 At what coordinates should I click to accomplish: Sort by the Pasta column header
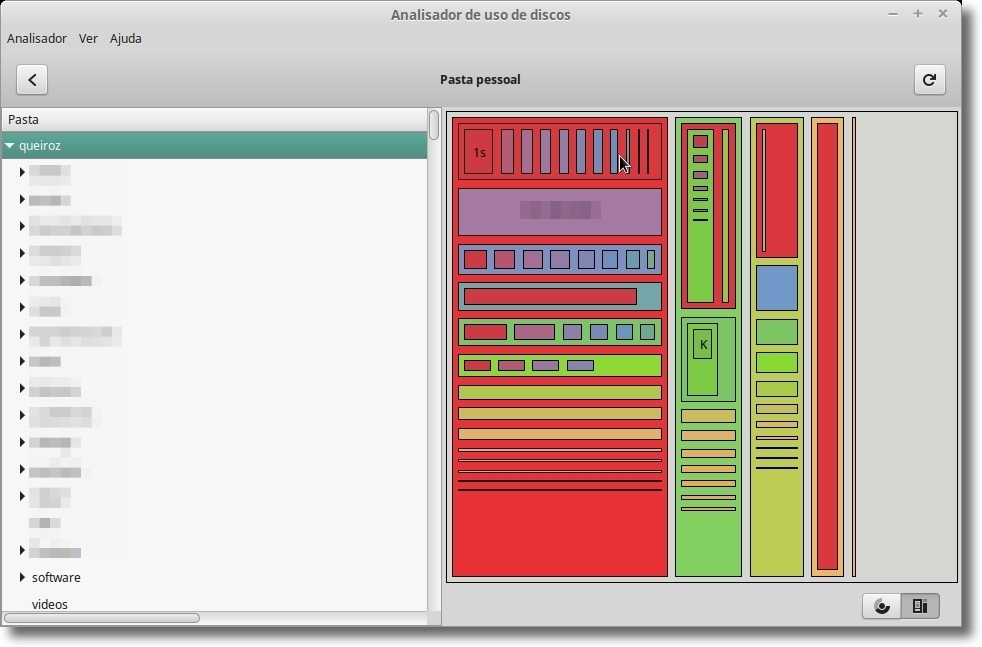click(x=214, y=120)
